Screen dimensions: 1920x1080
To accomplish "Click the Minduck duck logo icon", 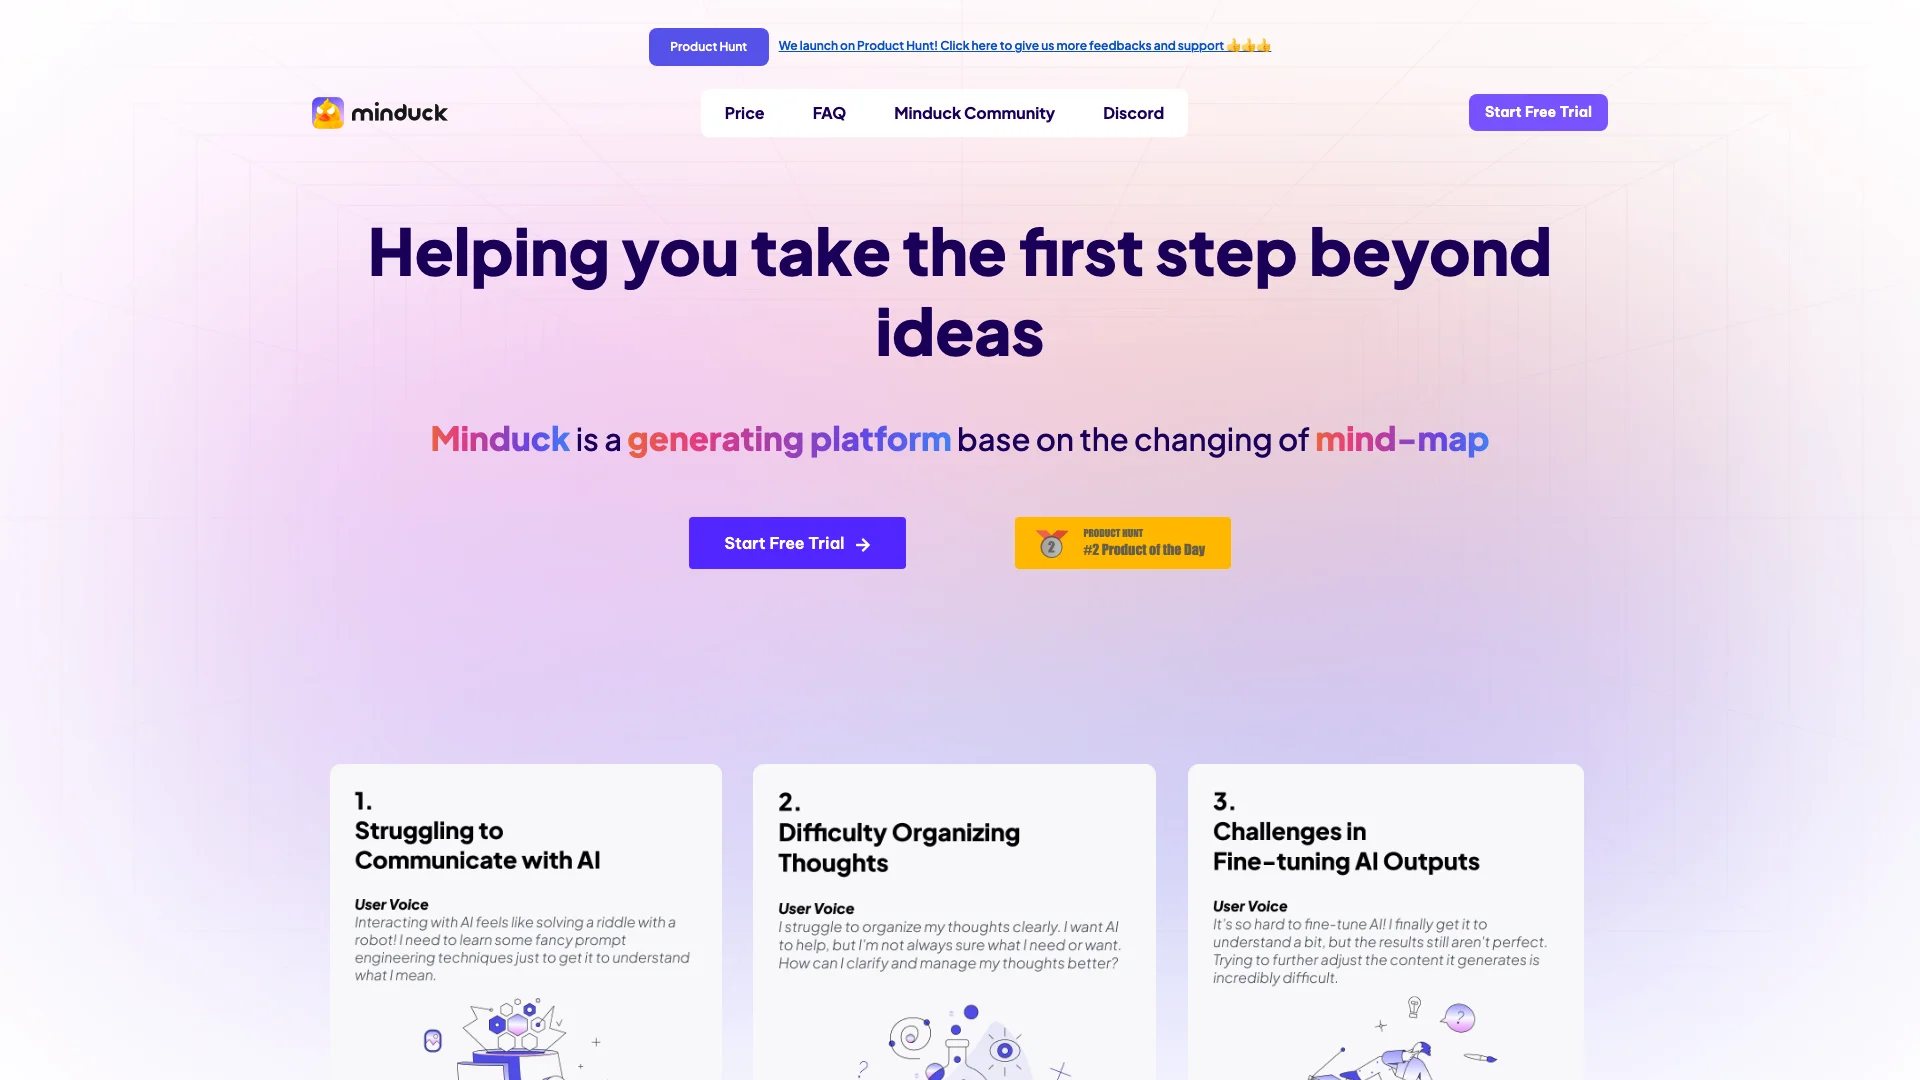I will [x=327, y=112].
